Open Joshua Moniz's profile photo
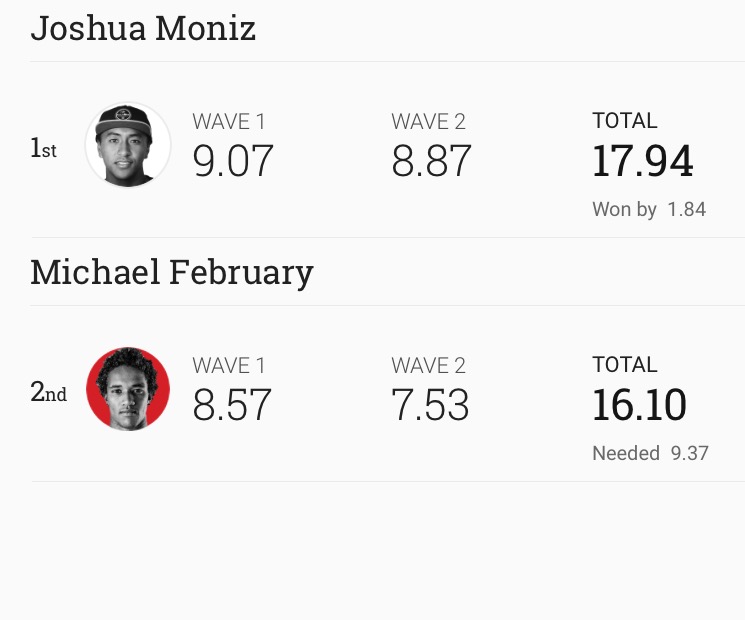745x620 pixels. coord(128,144)
